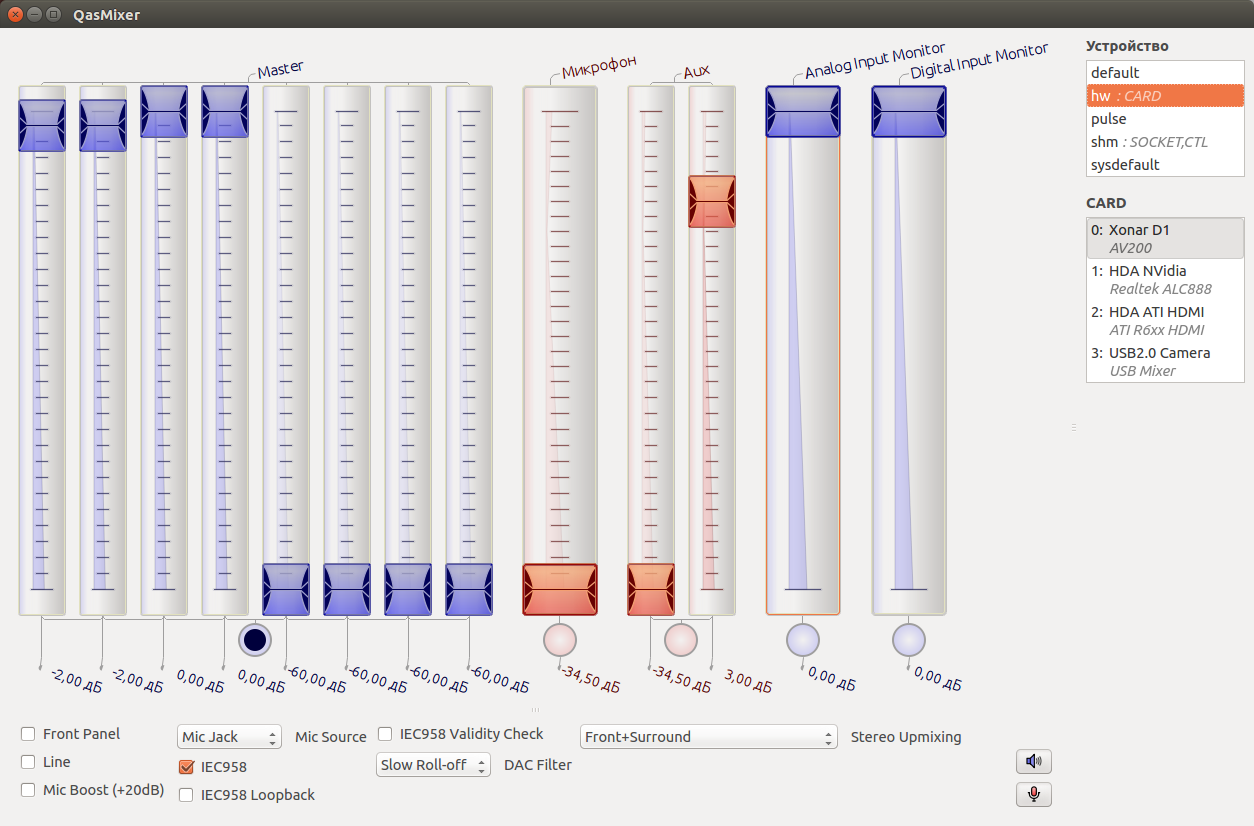The image size is (1254, 826).
Task: Enable the Front Panel checkbox
Action: (x=28, y=734)
